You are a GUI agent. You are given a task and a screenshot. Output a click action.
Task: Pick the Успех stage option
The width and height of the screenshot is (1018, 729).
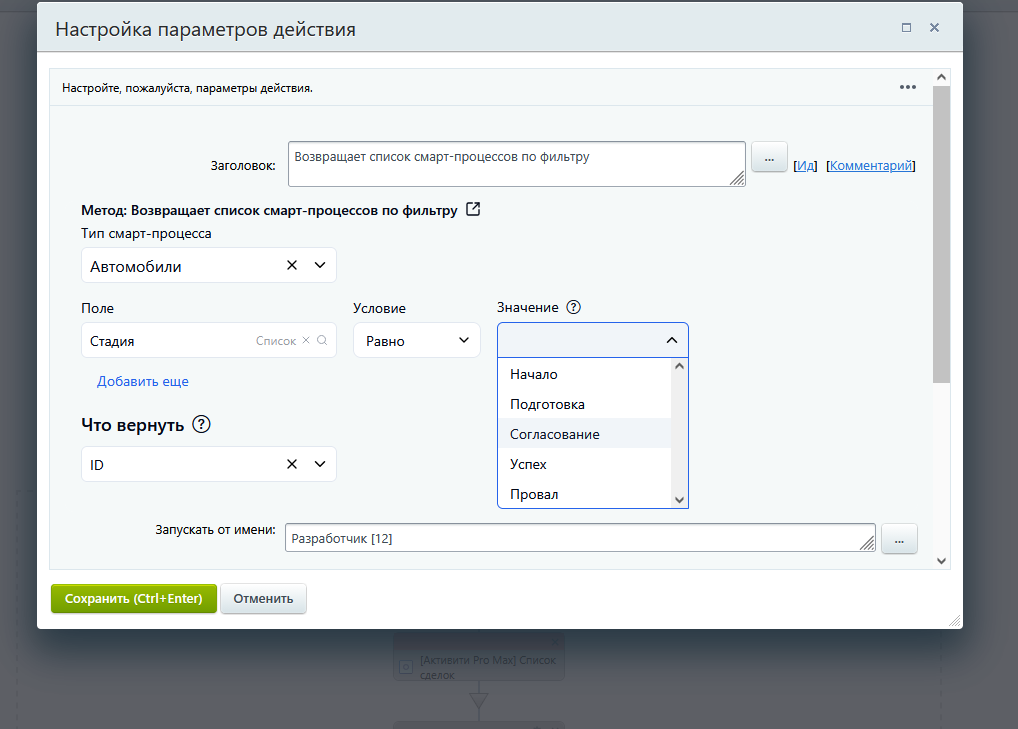pyautogui.click(x=528, y=464)
